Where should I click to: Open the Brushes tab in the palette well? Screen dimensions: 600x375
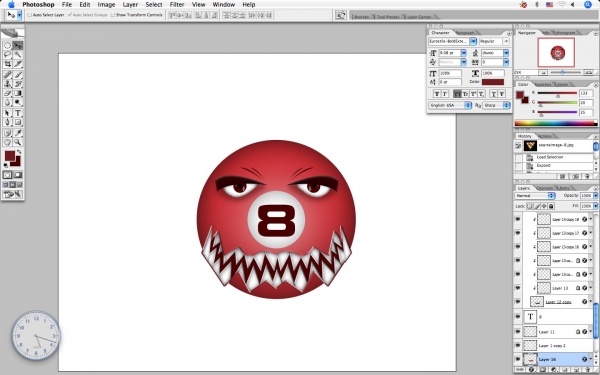[x=361, y=16]
